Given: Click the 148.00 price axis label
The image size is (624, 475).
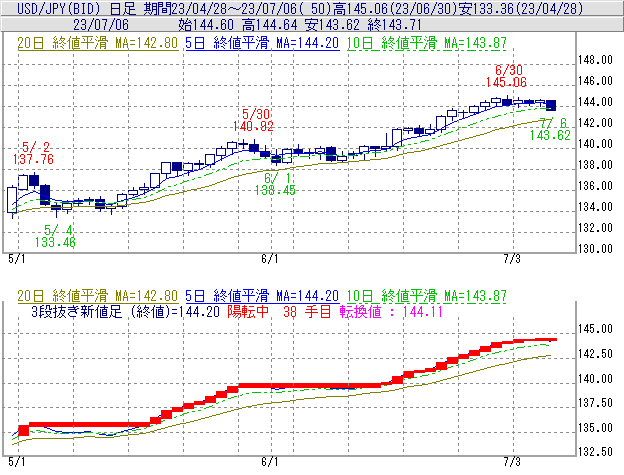Looking at the screenshot, I should click(595, 60).
